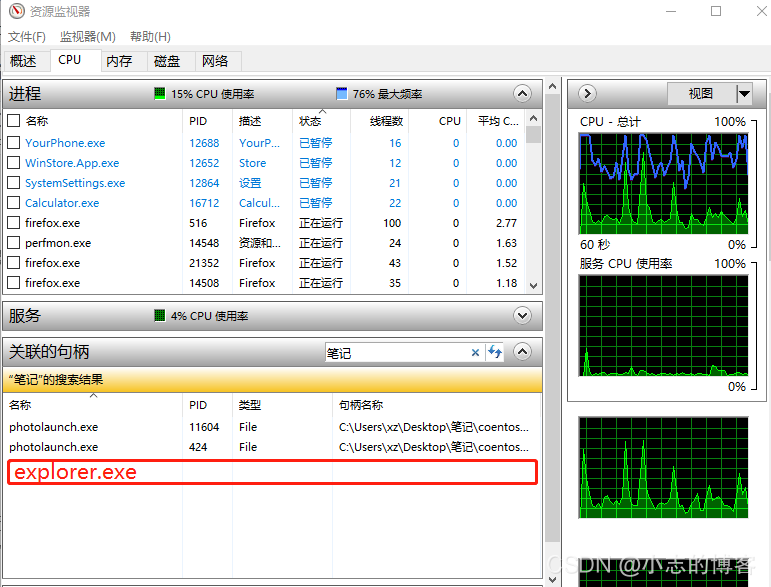
Task: Select Calculator.exe process name
Action: coord(62,203)
